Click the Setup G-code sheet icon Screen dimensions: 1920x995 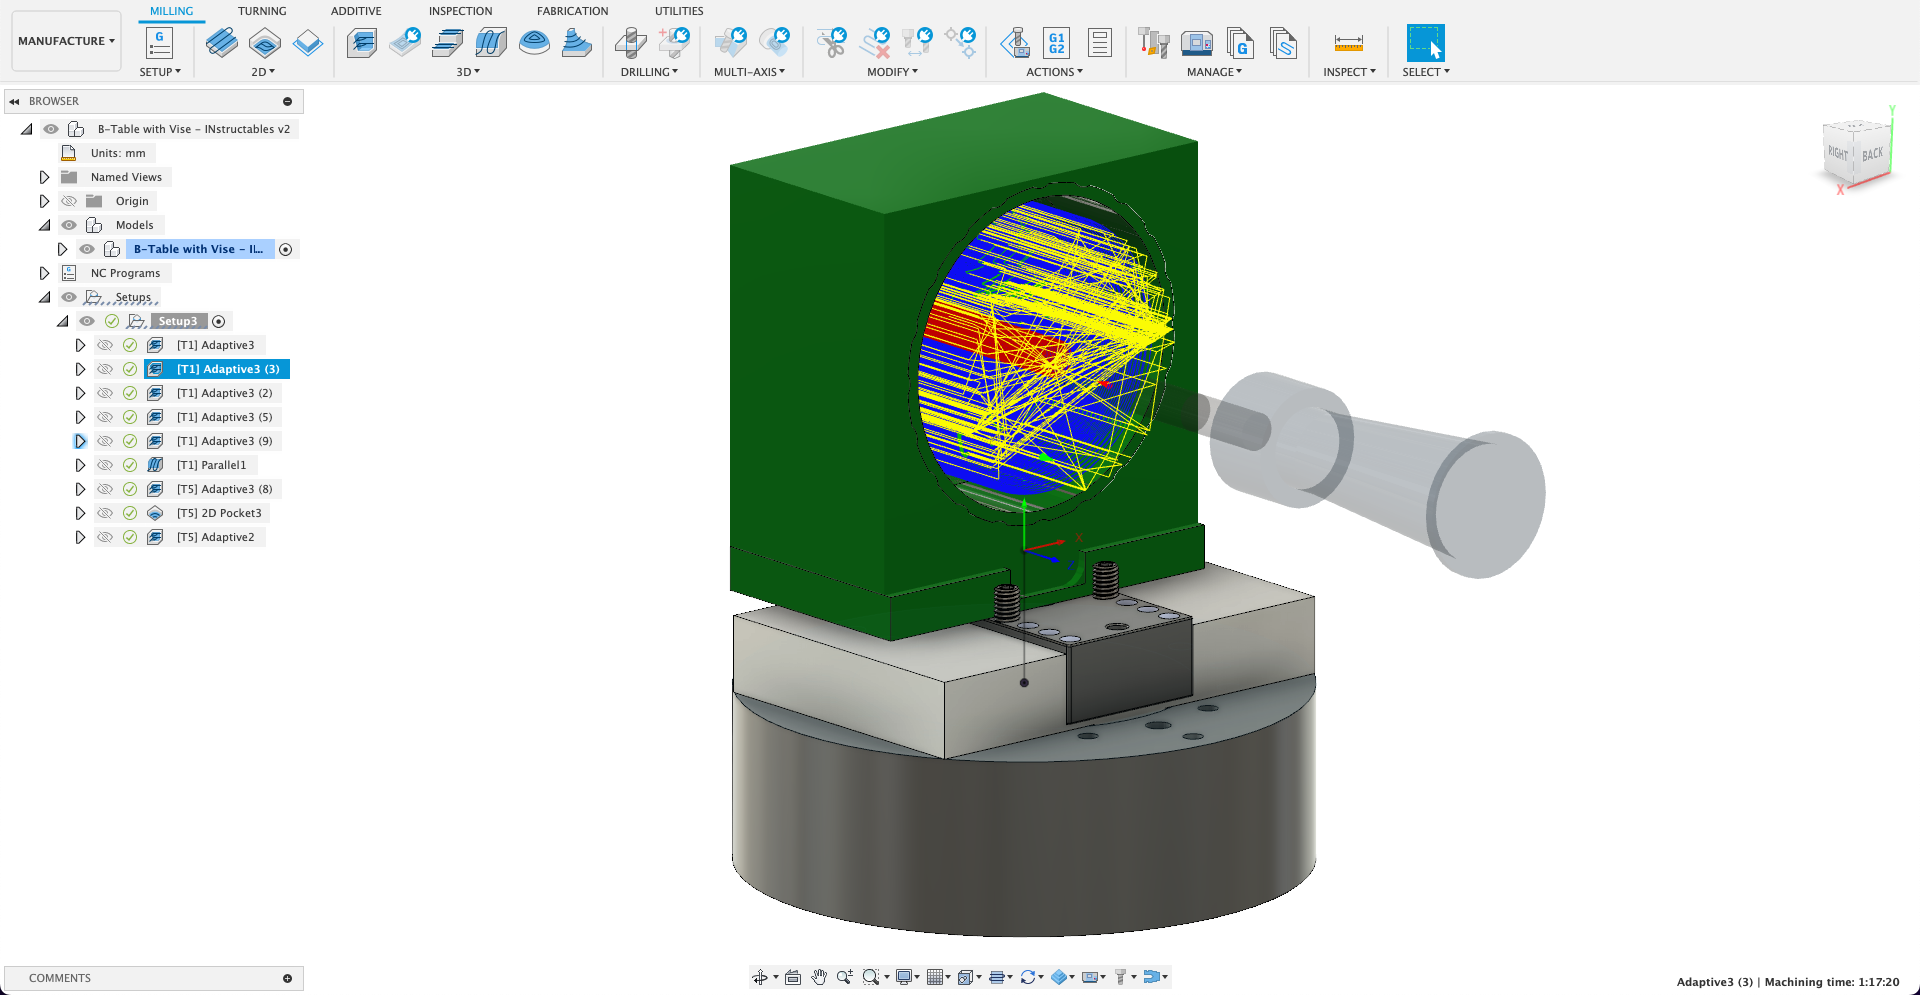click(x=159, y=43)
